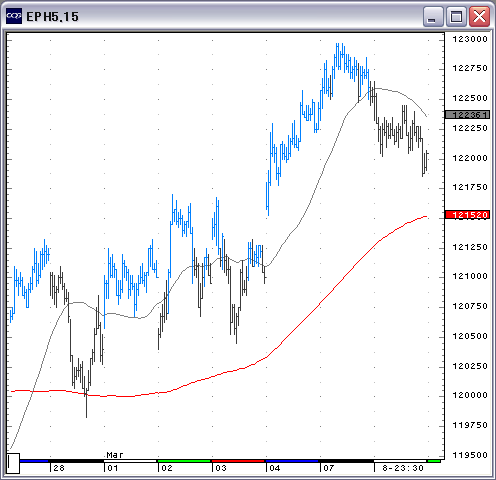Click the small empty box left of the time axis
This screenshot has width=496, height=480.
(13, 463)
